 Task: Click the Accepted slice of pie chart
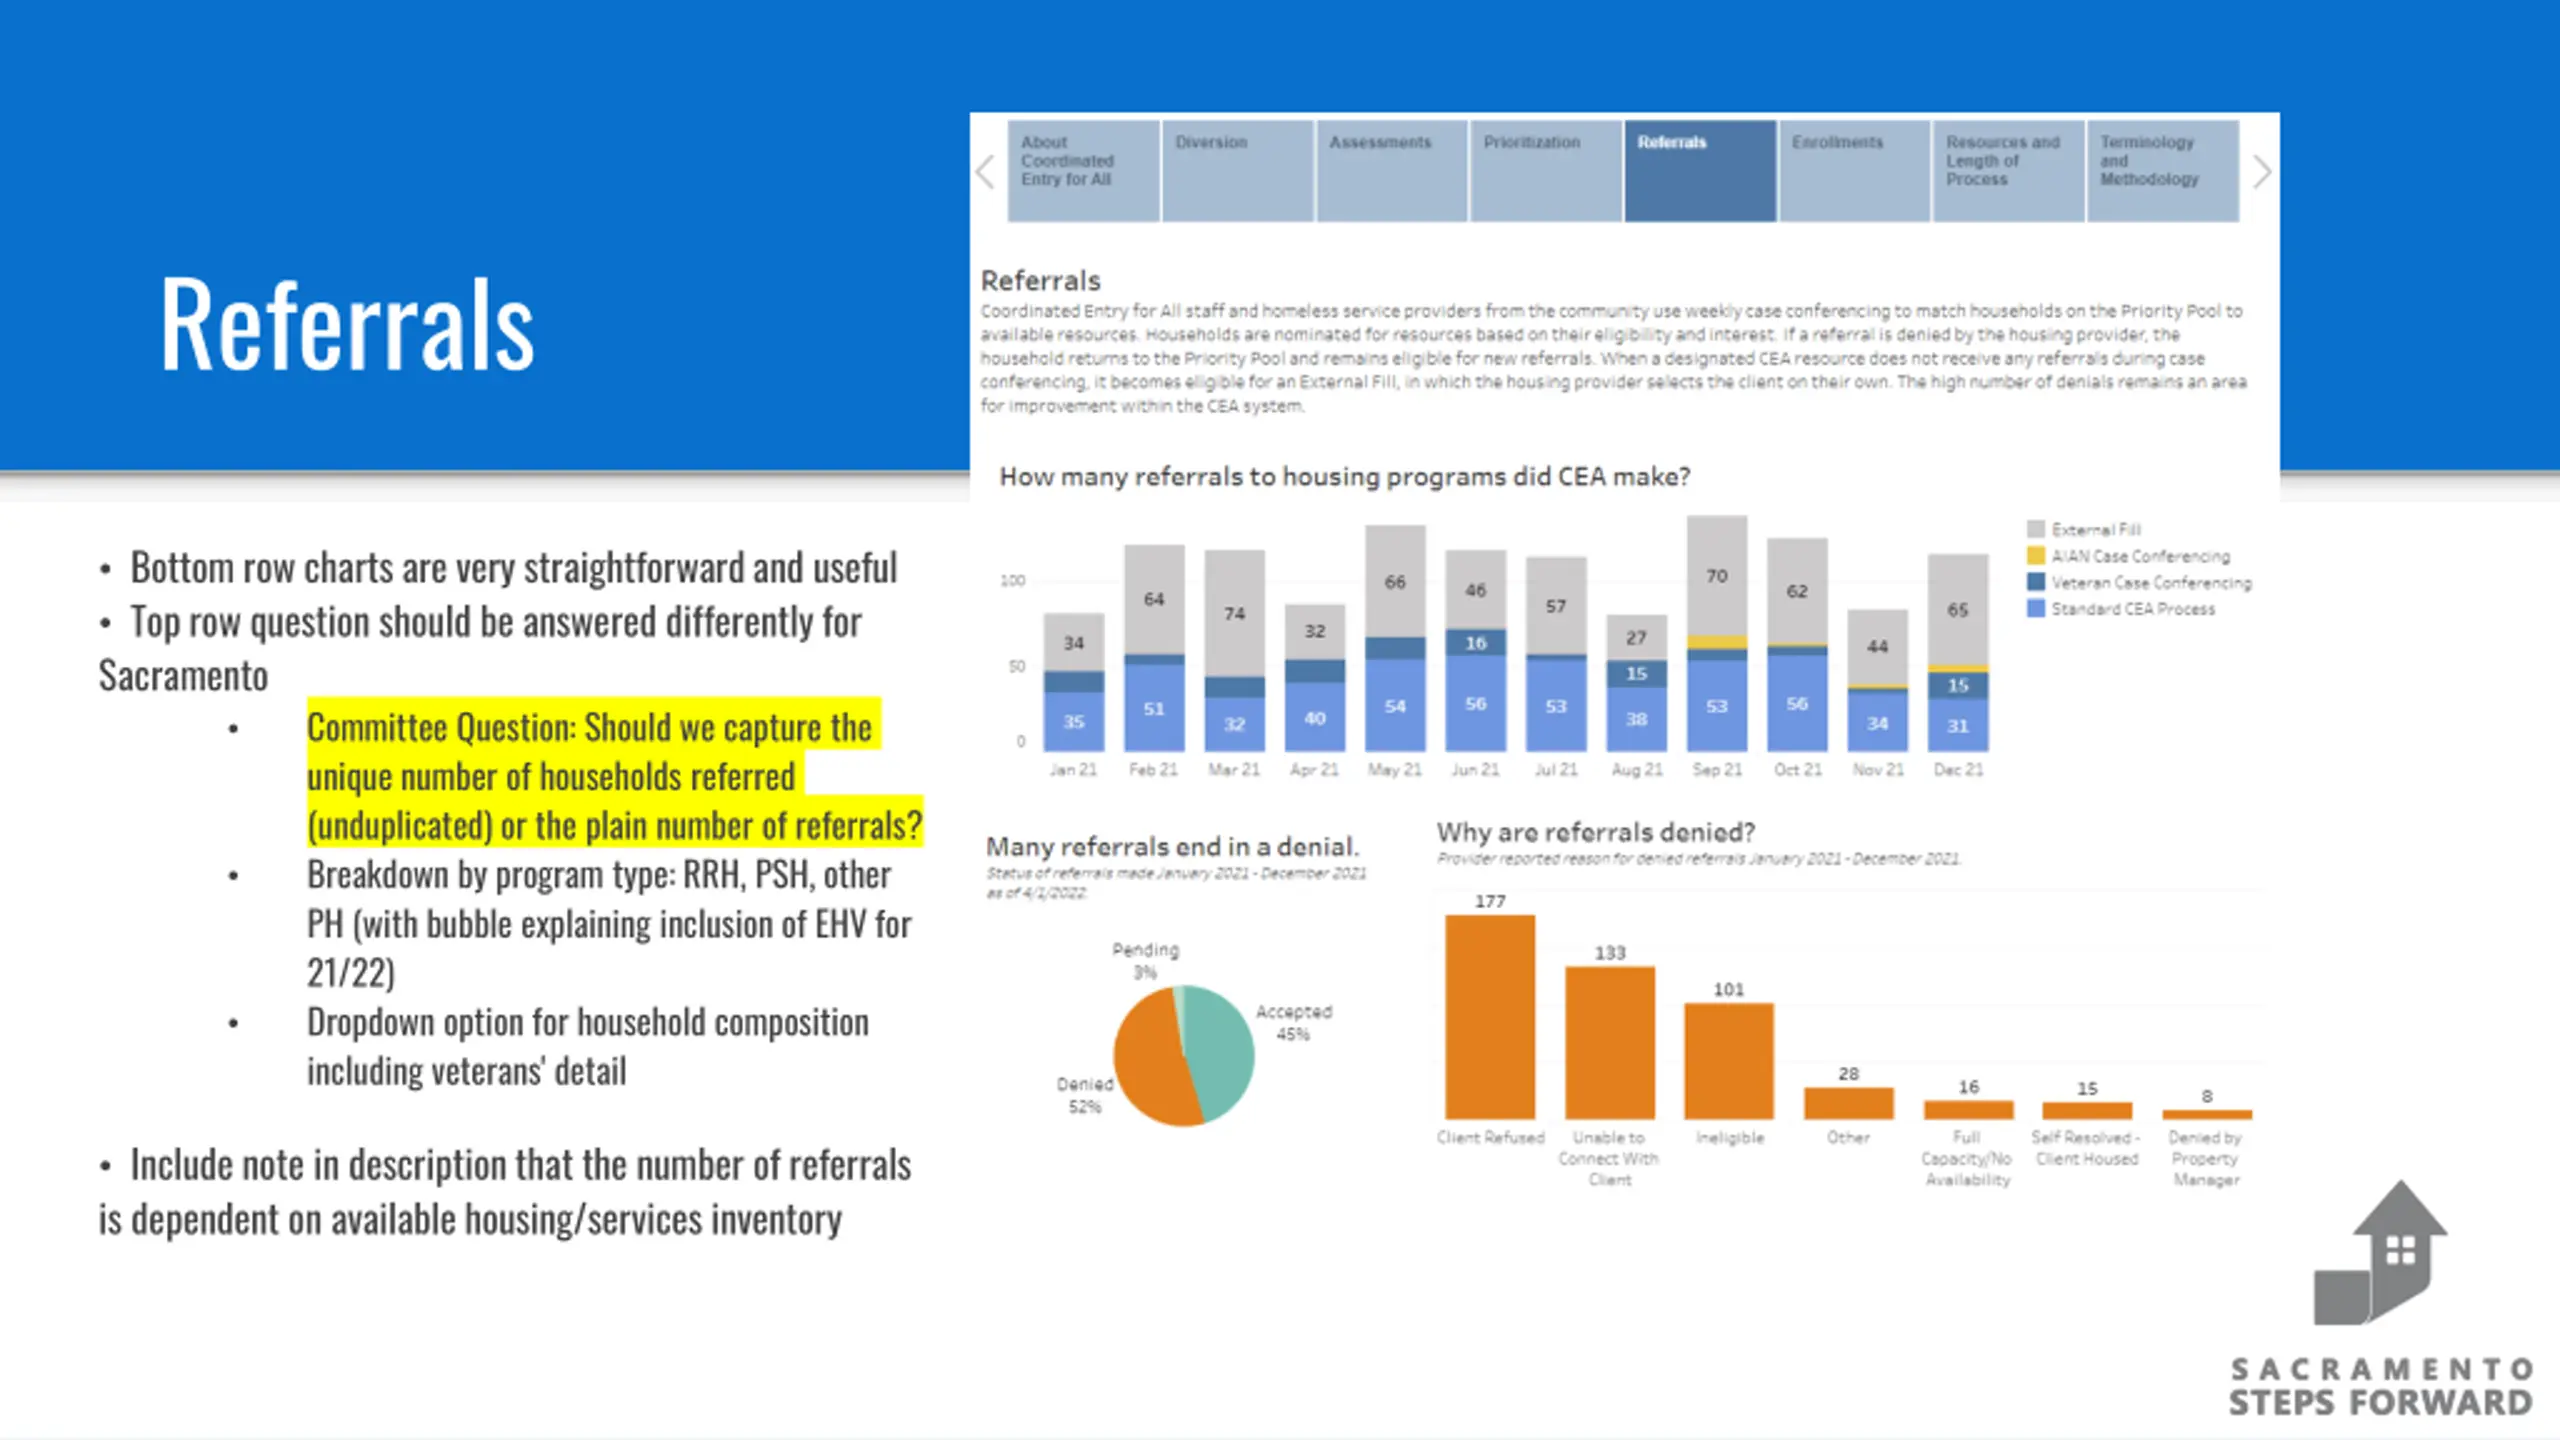1220,1050
